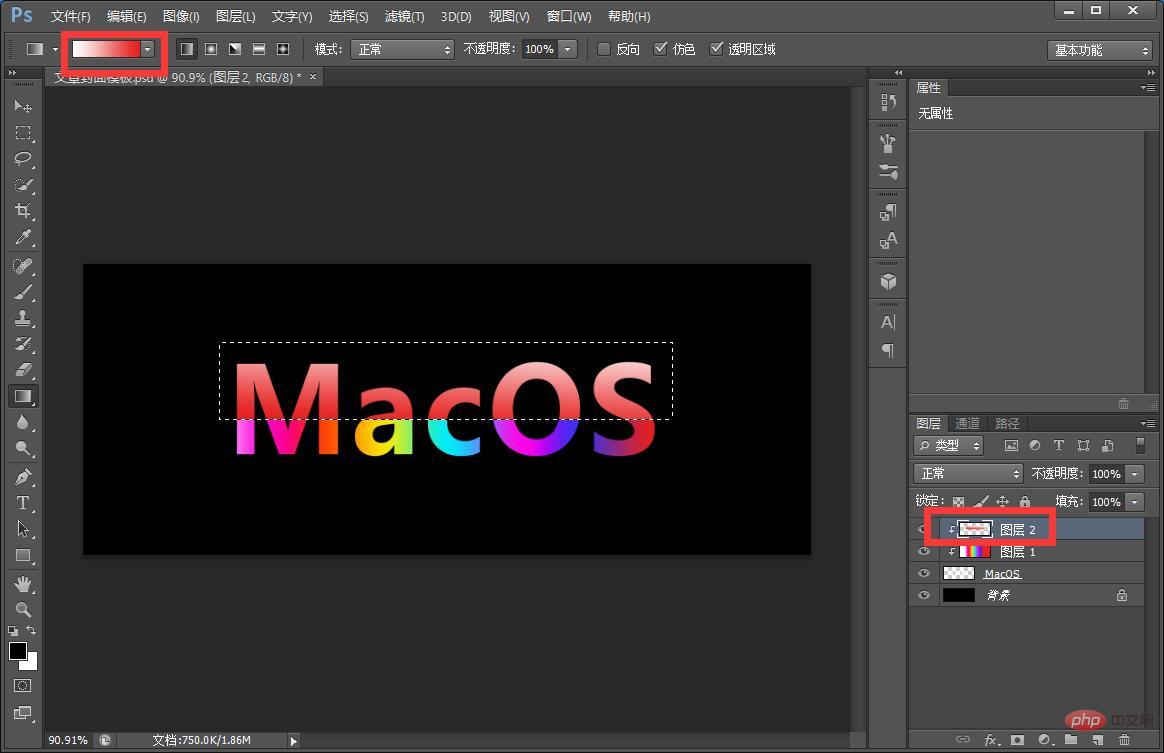Open the 基本功能 workspace dropdown
This screenshot has height=753, width=1164.
click(x=1099, y=50)
